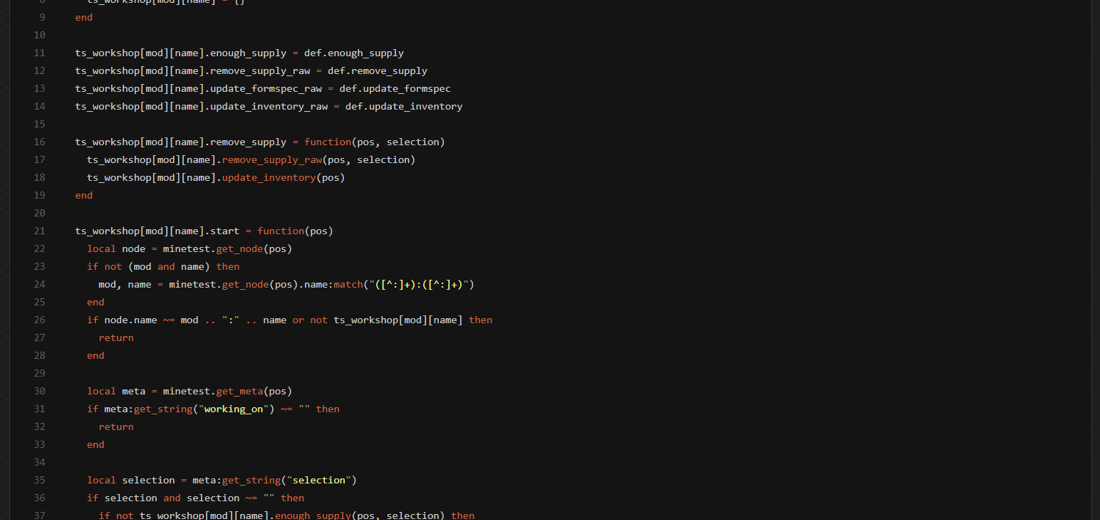This screenshot has width=1100, height=520.
Task: Click 'local node' declaration on line 22
Action: [x=116, y=248]
